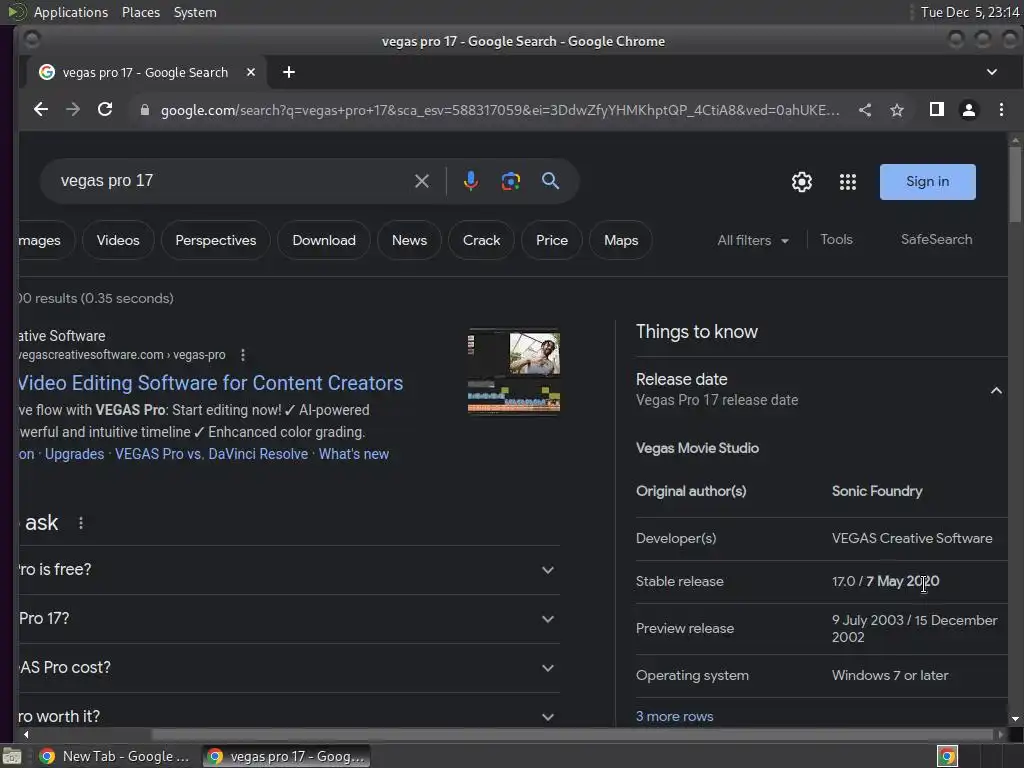Expand the 'Pro worth it?' question
Image resolution: width=1024 pixels, height=768 pixels.
[287, 716]
